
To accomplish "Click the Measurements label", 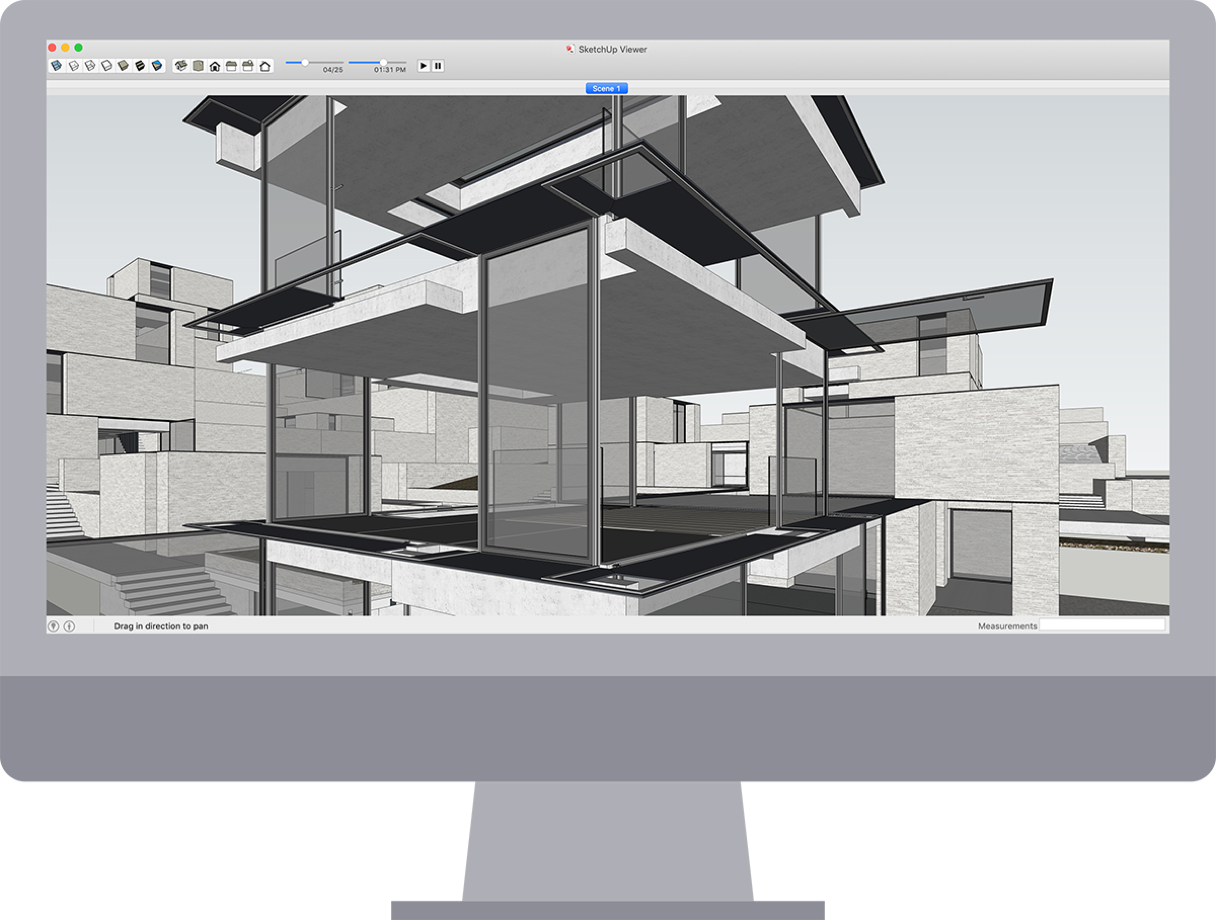I will point(1008,626).
